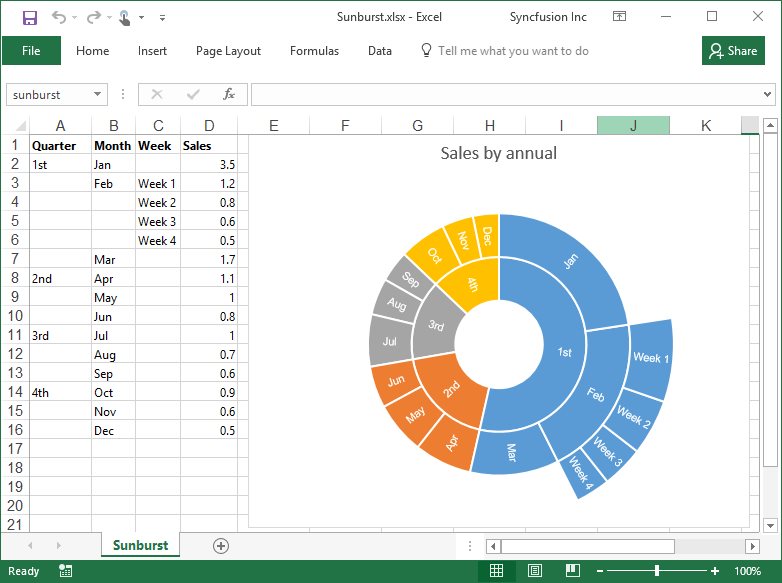The image size is (782, 583).
Task: Open the Formulas tab
Action: point(314,51)
